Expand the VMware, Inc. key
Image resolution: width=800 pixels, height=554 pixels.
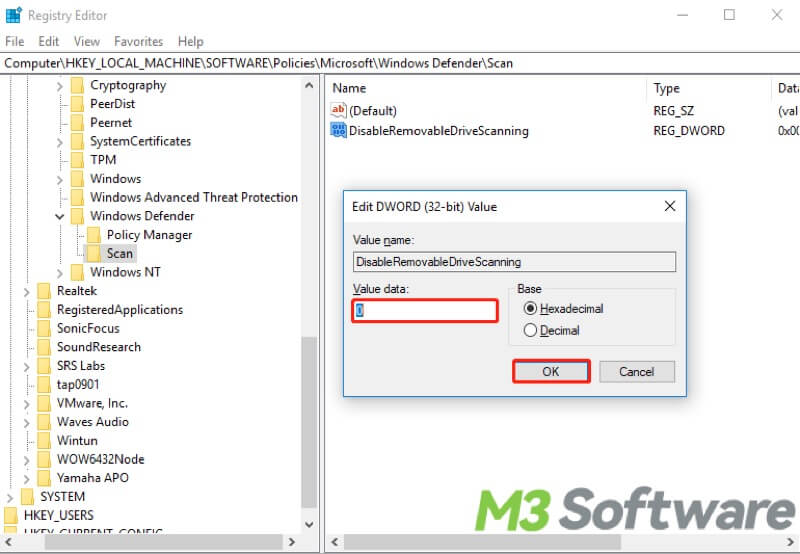[27, 404]
